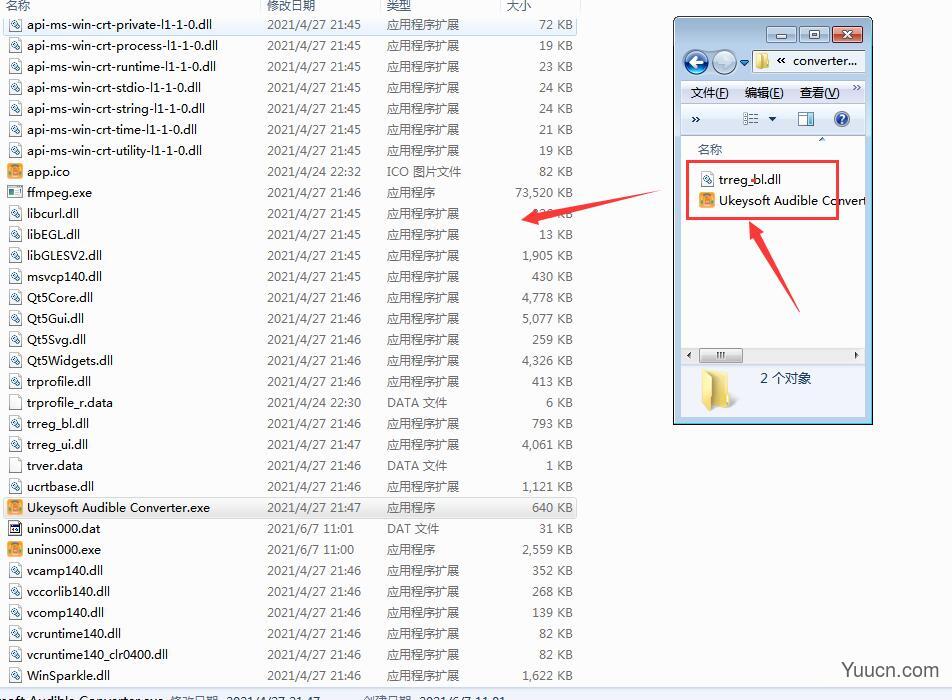Expand the hidden toolbar chevron button

pos(697,119)
